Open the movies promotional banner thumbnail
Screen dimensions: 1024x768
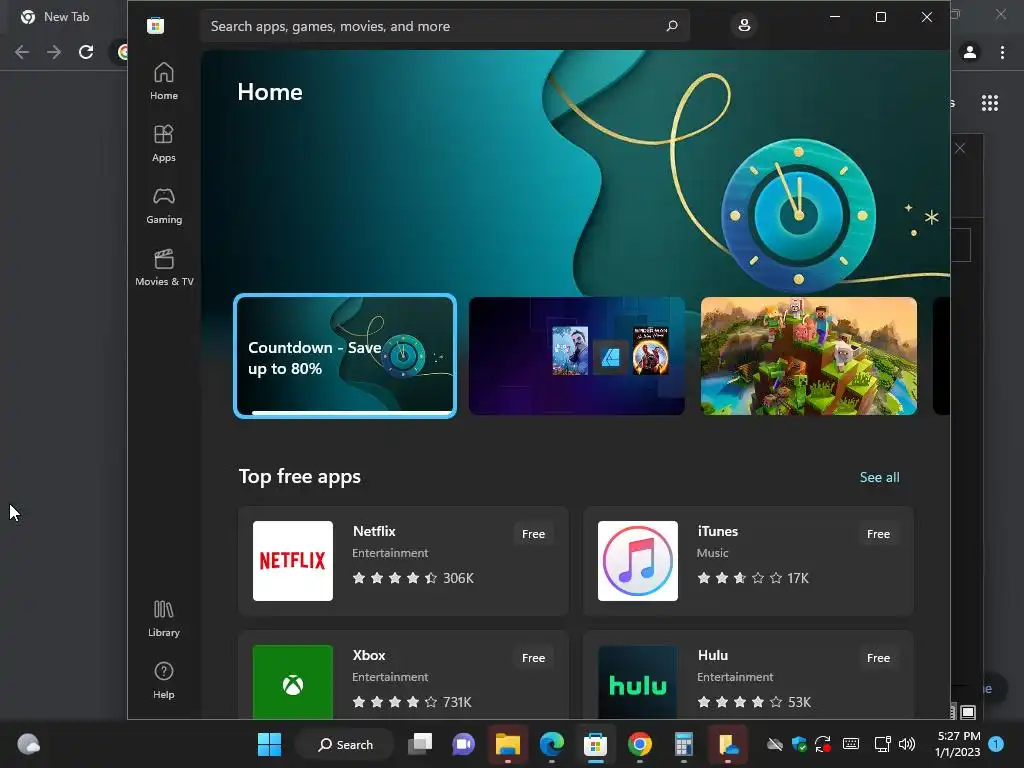(577, 356)
